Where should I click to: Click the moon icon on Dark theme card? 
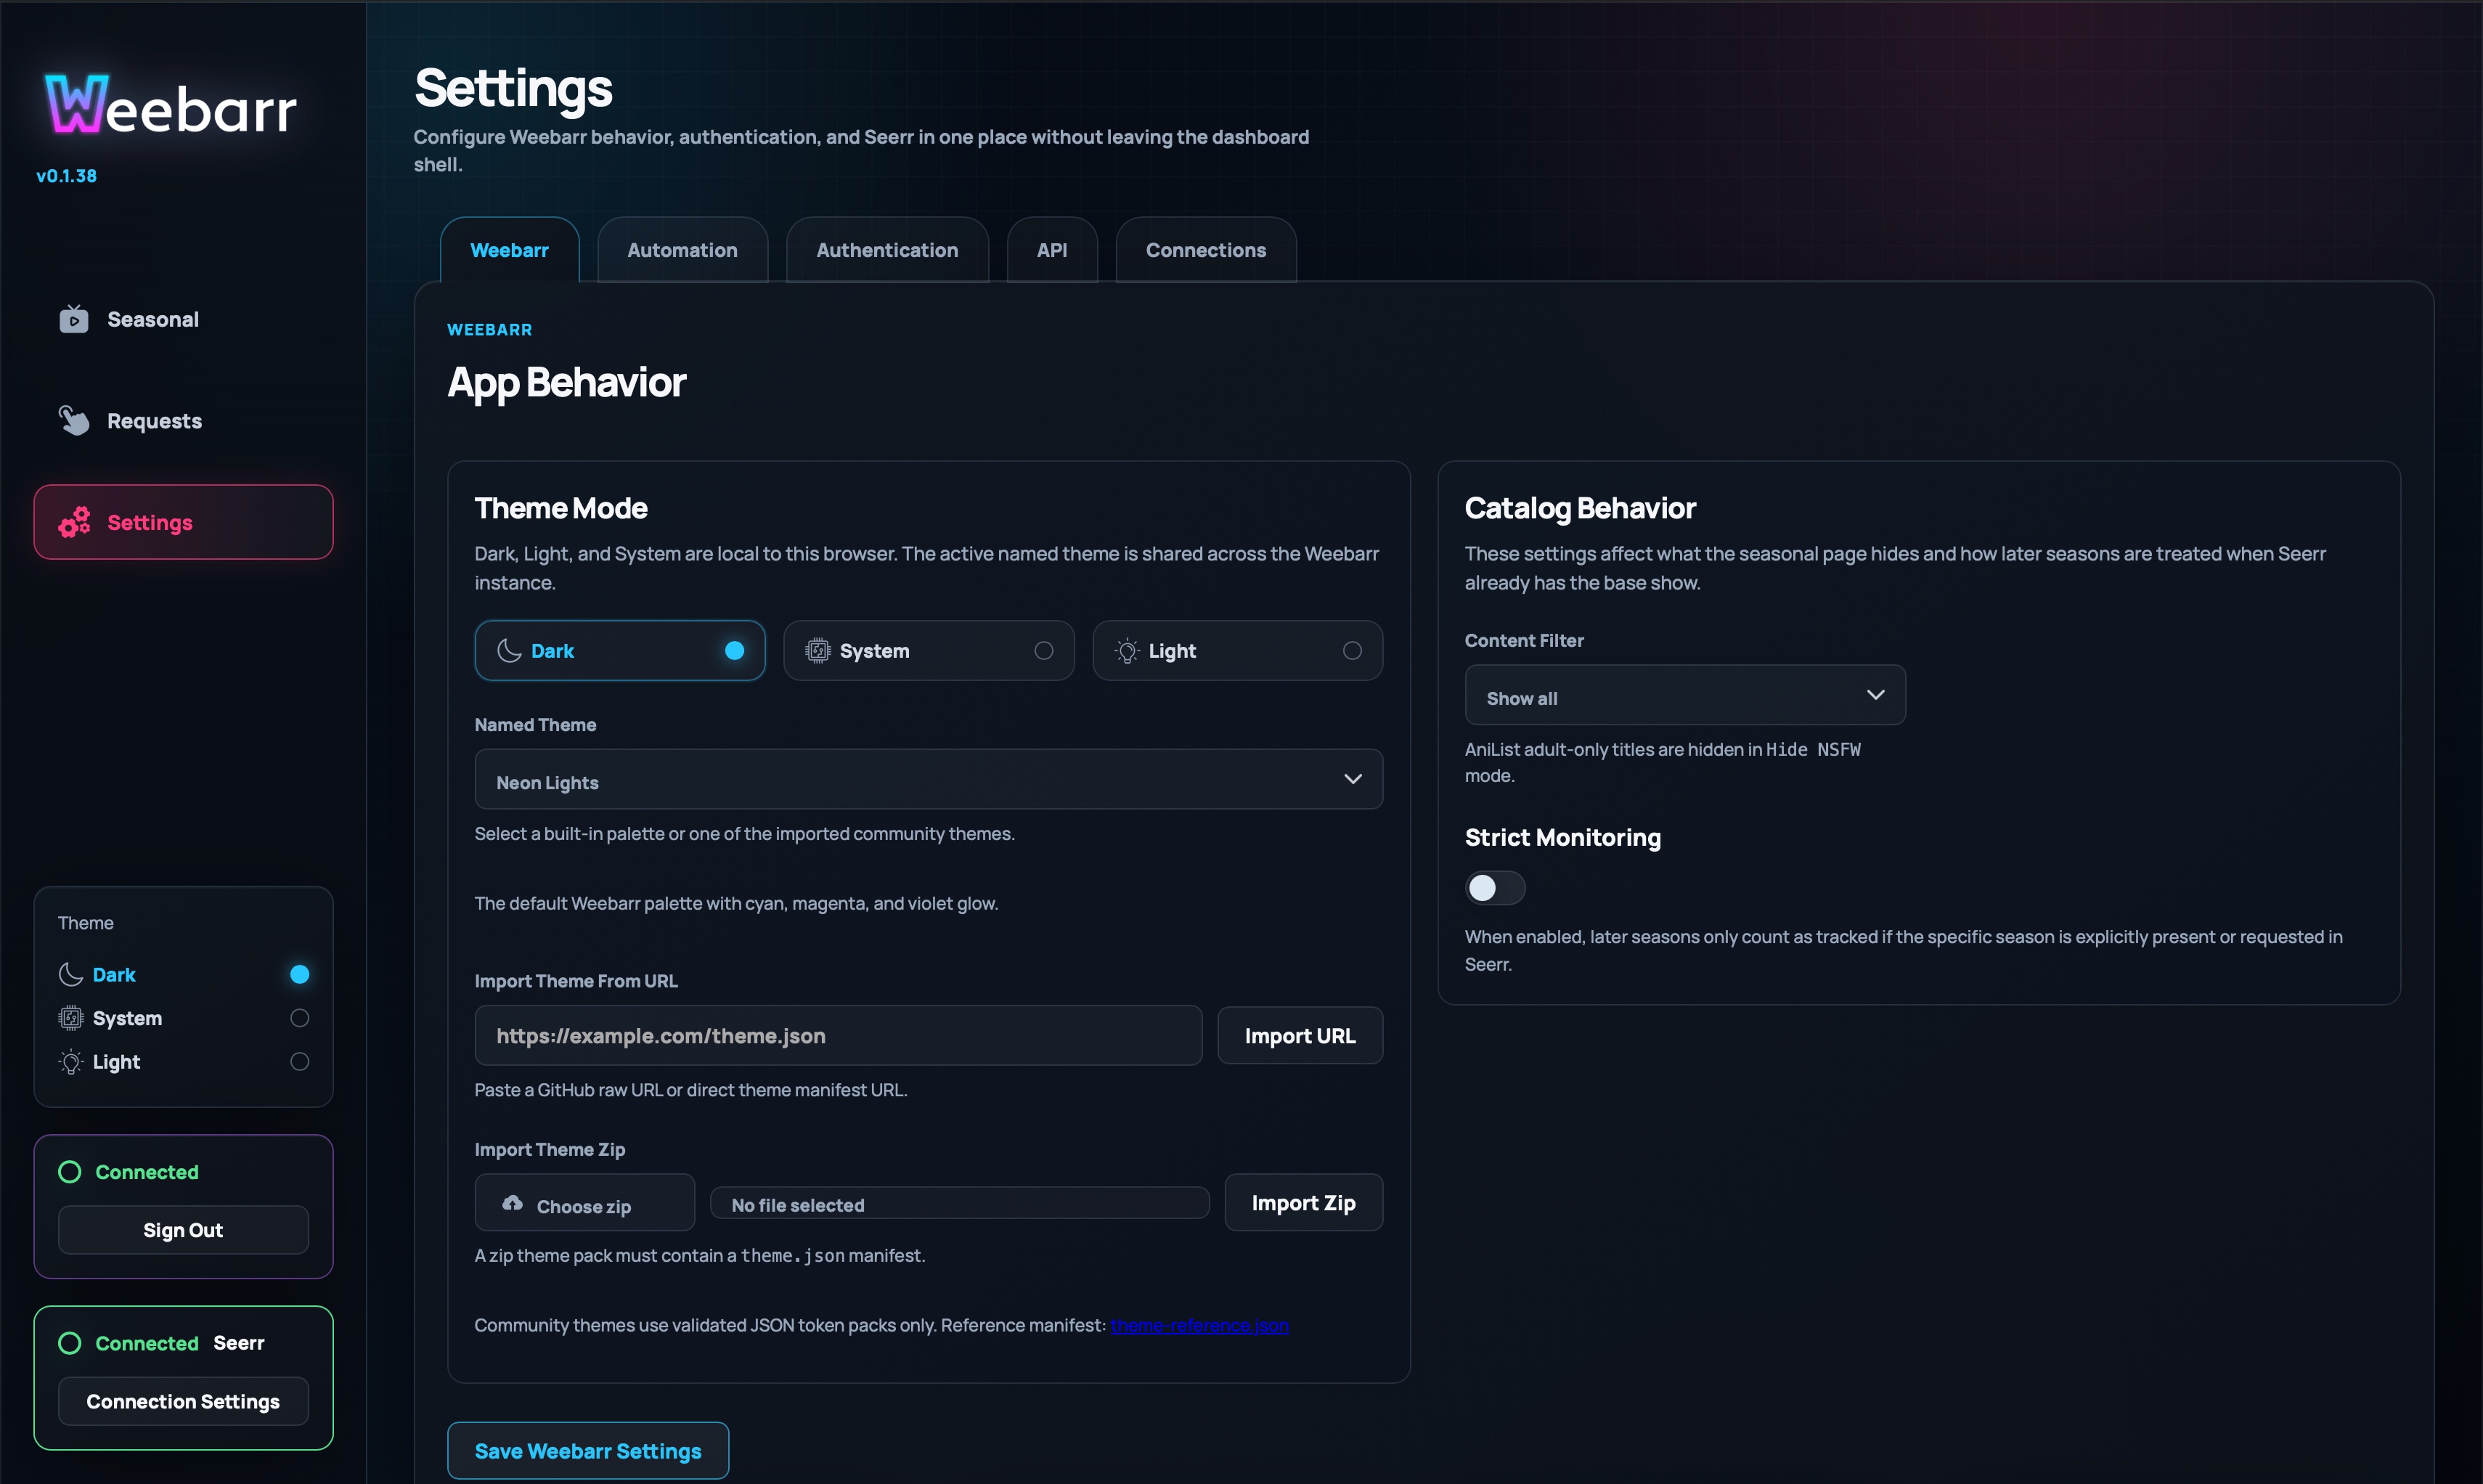(x=509, y=651)
